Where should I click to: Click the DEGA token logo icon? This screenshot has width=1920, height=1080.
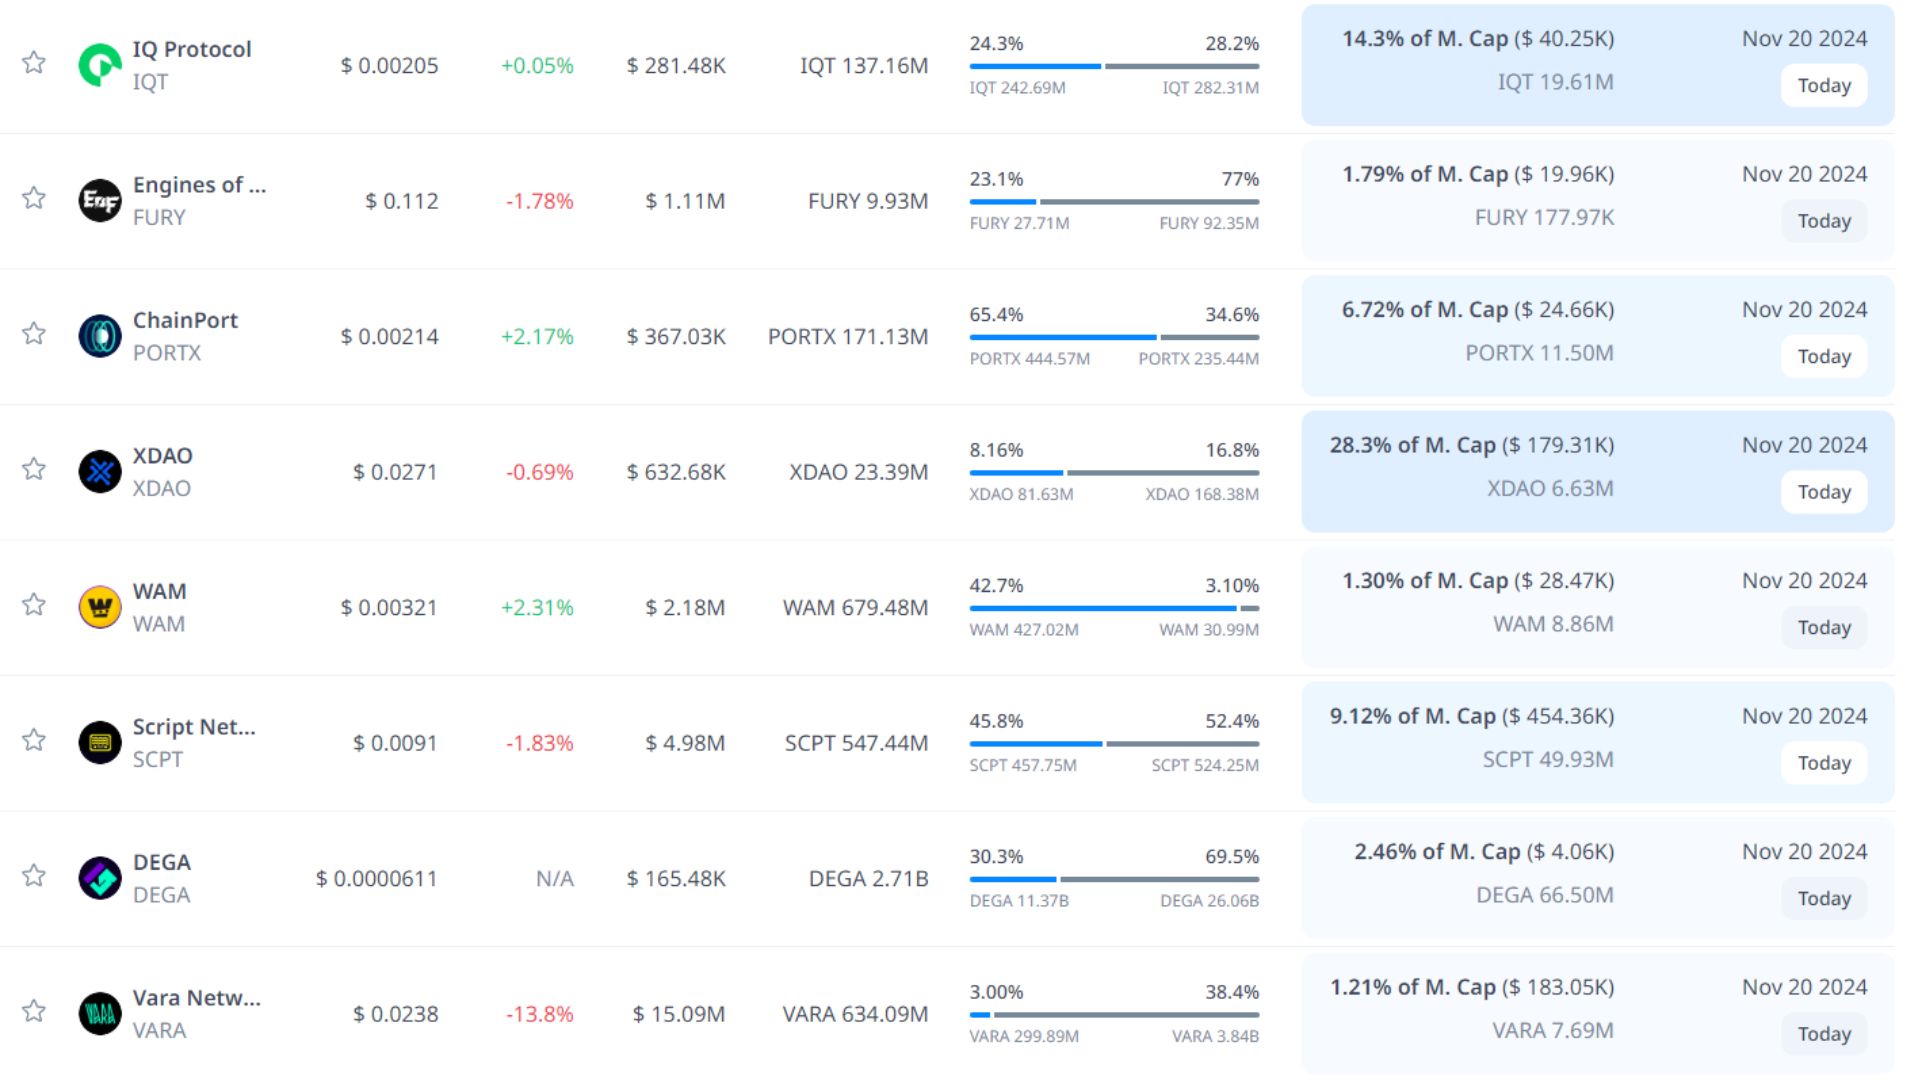tap(100, 878)
